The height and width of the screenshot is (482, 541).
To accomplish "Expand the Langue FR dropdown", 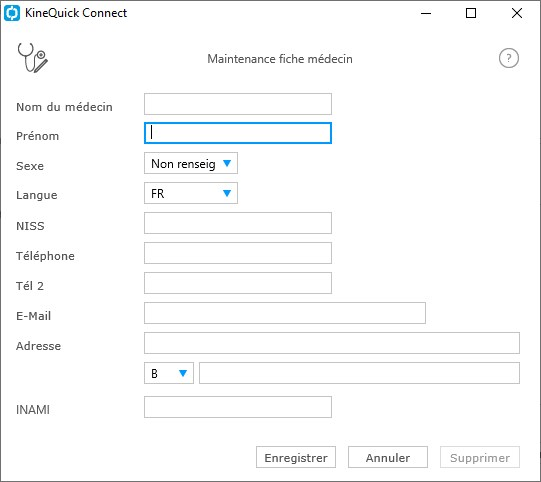I will click(x=191, y=193).
